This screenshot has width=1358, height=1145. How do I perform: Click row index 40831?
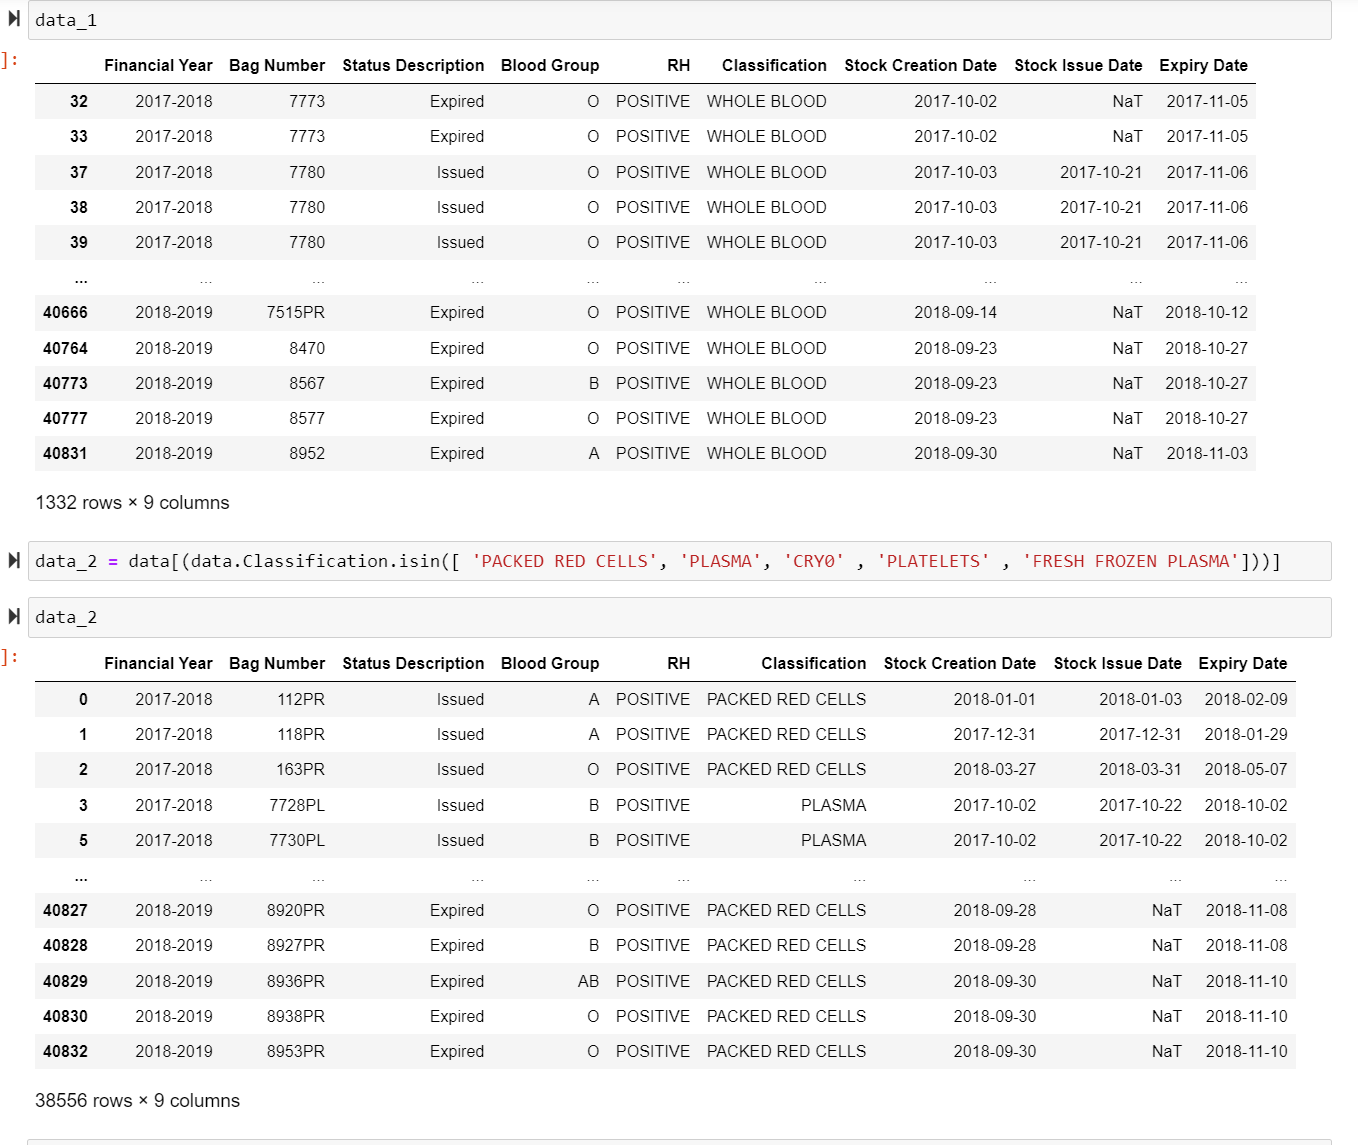(65, 453)
